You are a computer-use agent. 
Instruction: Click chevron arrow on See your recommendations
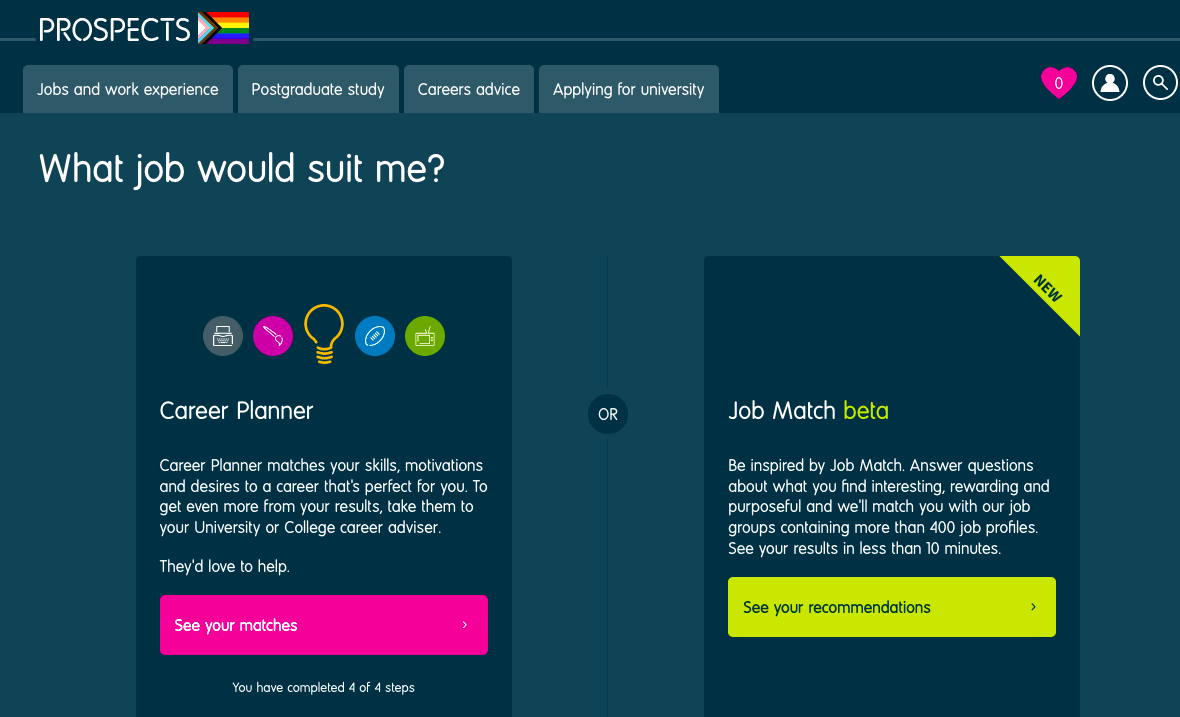point(1033,607)
